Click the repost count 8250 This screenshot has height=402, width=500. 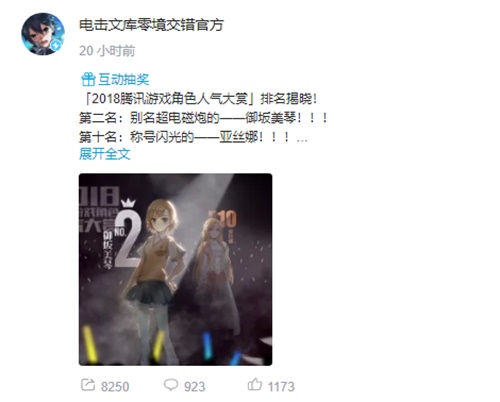tap(115, 387)
